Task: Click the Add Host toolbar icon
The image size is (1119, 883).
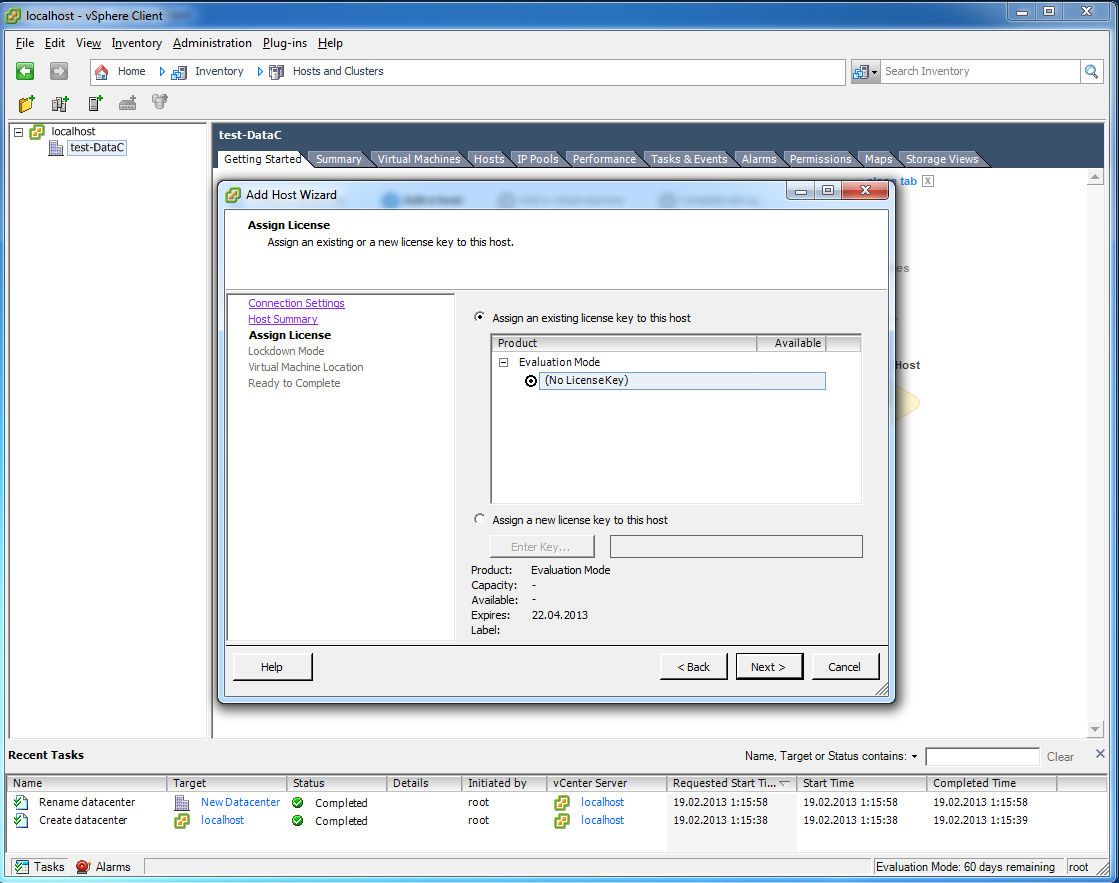Action: click(x=95, y=104)
